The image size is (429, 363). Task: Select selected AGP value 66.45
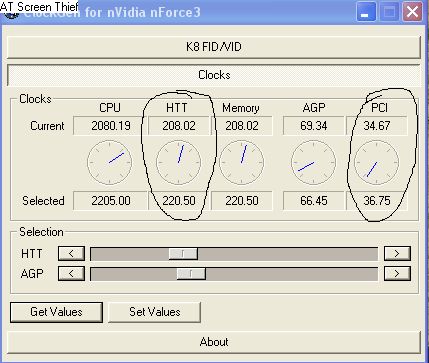tap(313, 201)
